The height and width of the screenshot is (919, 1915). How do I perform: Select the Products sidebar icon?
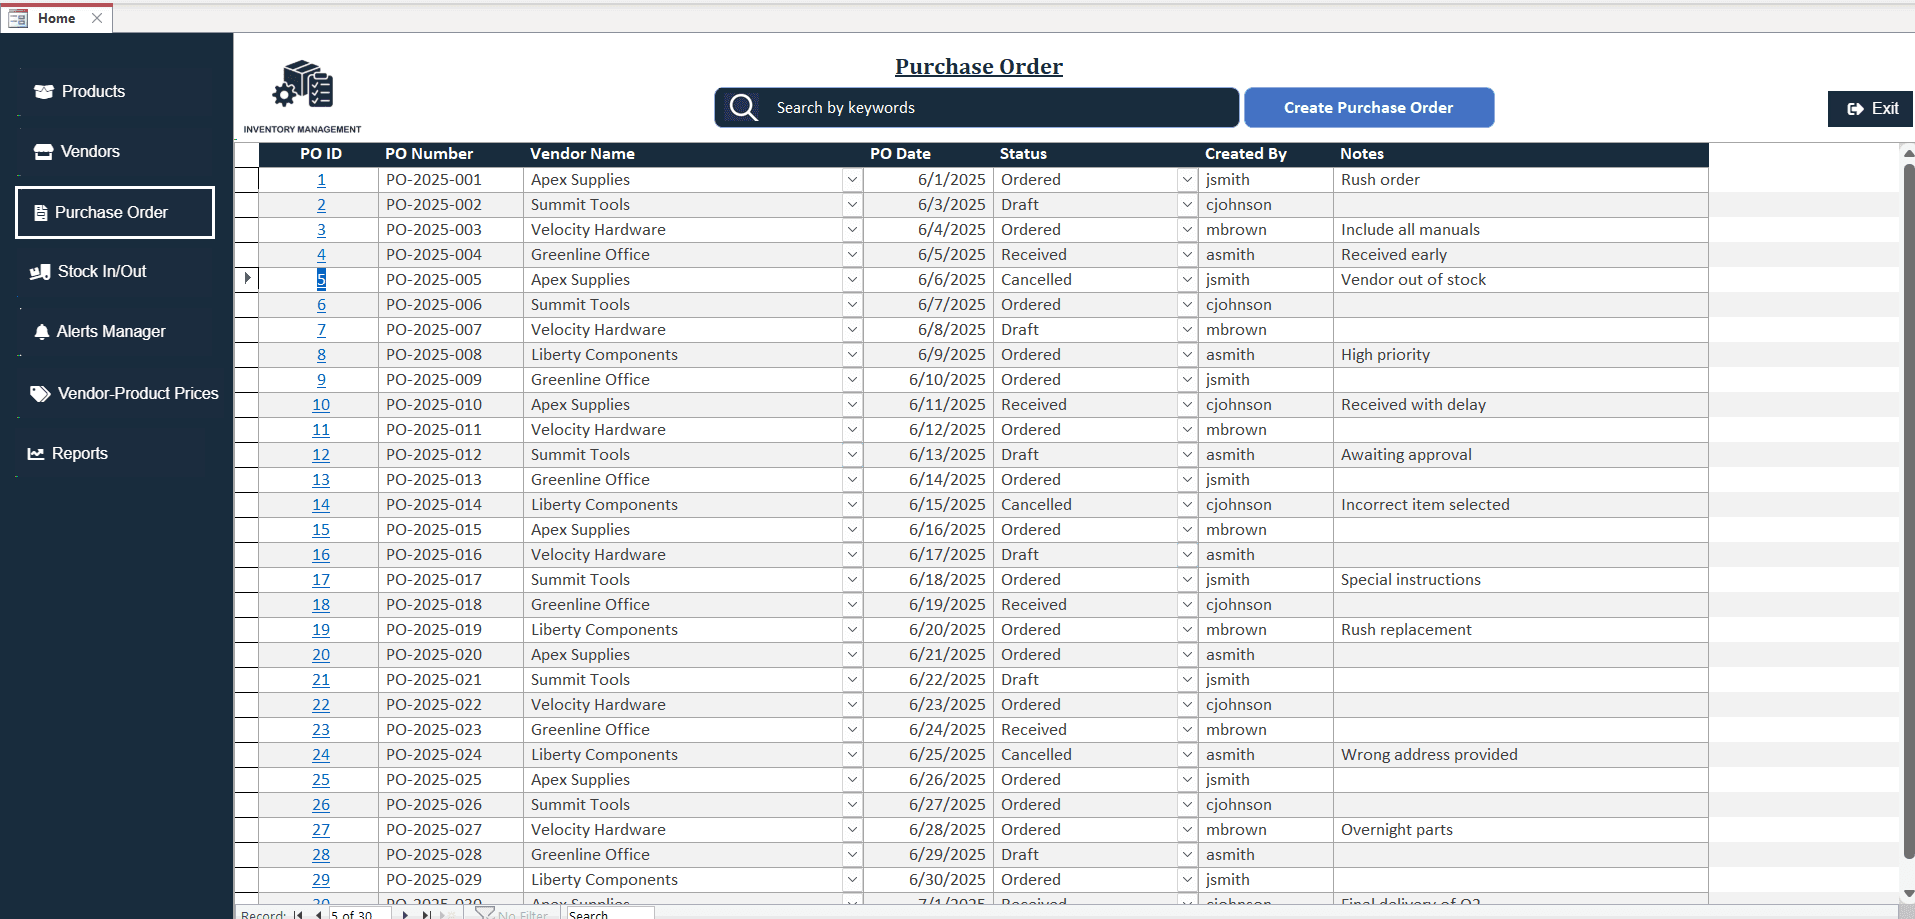tap(43, 91)
